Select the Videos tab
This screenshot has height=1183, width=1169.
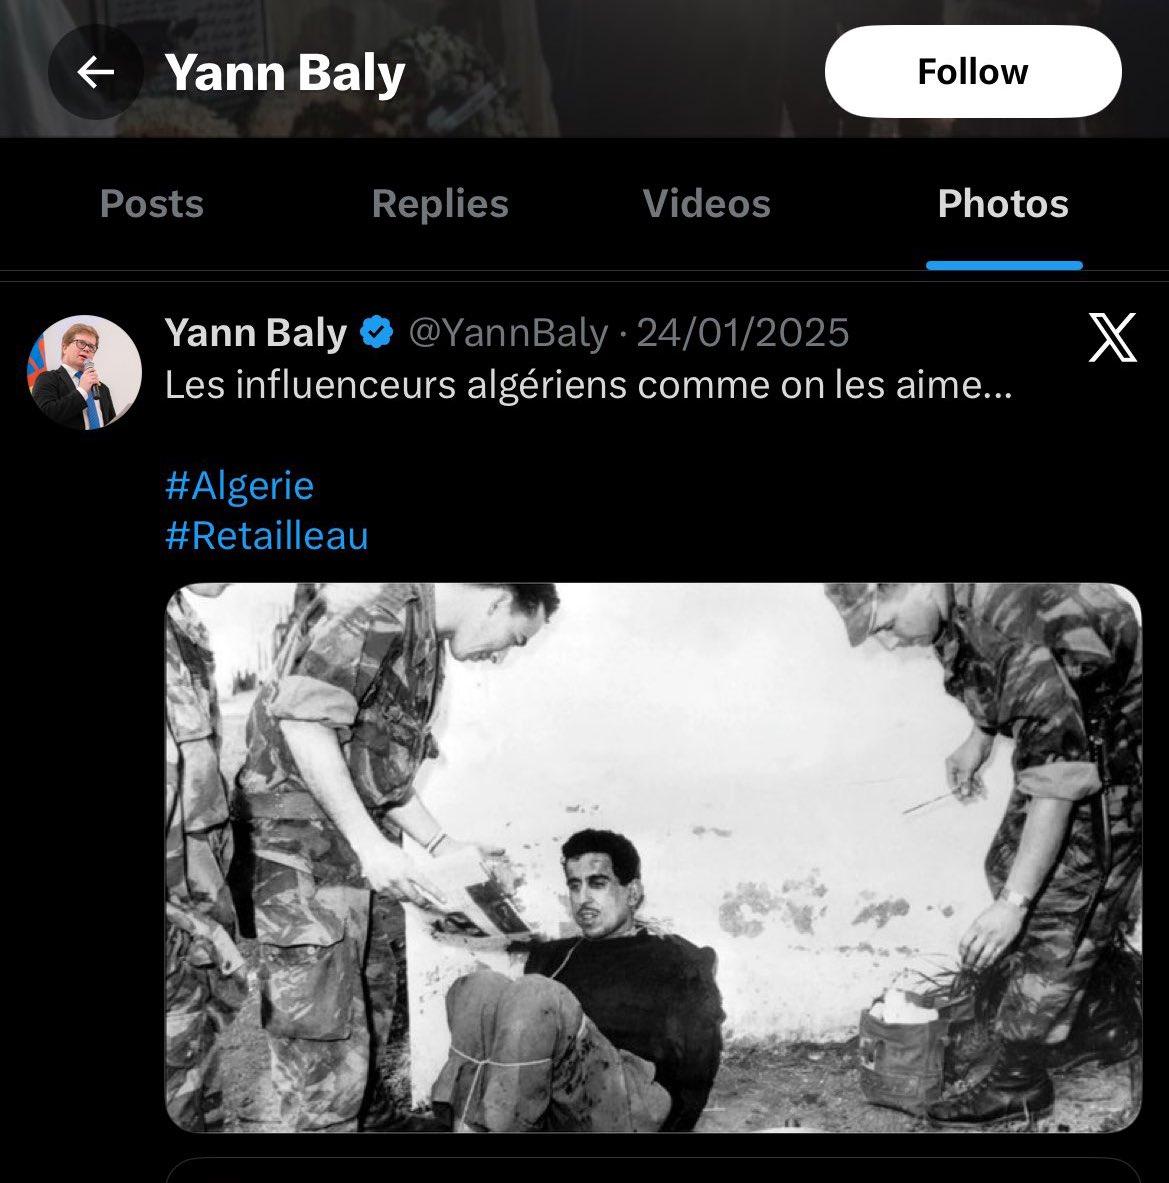tap(707, 204)
